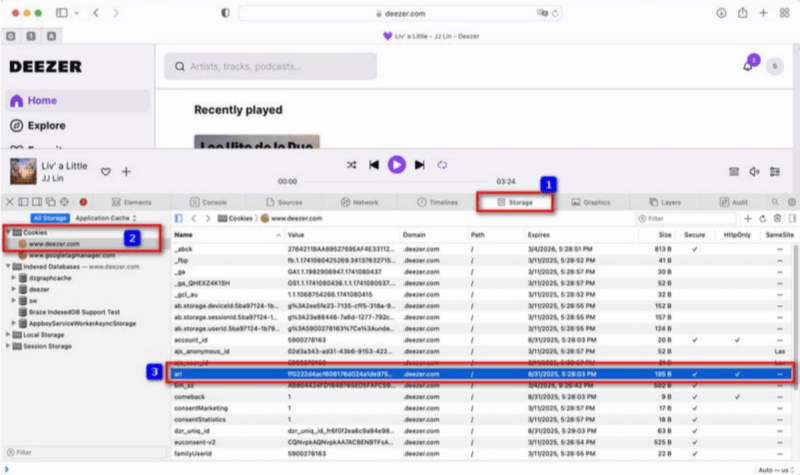Screen dimensions: 800x475
Task: Expand AppboyServiceWorkerAsyncStorage database
Action: (14, 323)
